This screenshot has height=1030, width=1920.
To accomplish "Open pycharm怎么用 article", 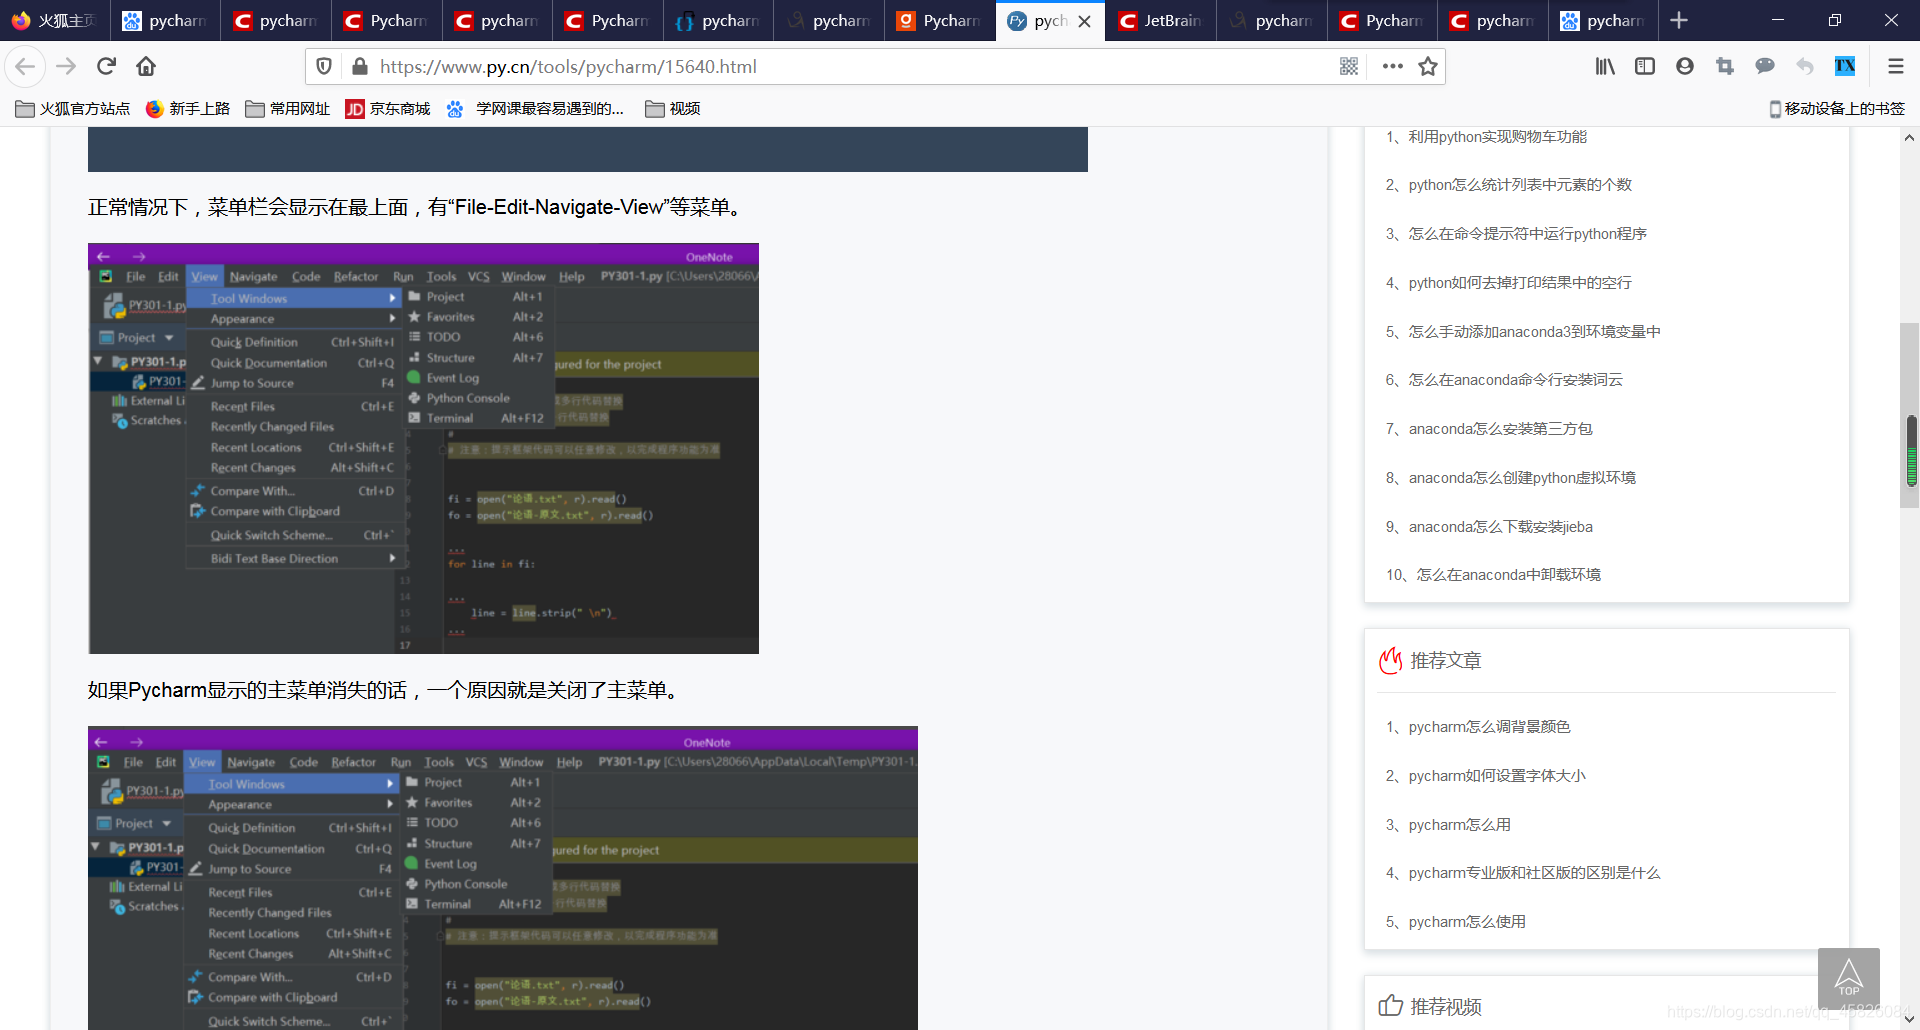I will pyautogui.click(x=1459, y=825).
